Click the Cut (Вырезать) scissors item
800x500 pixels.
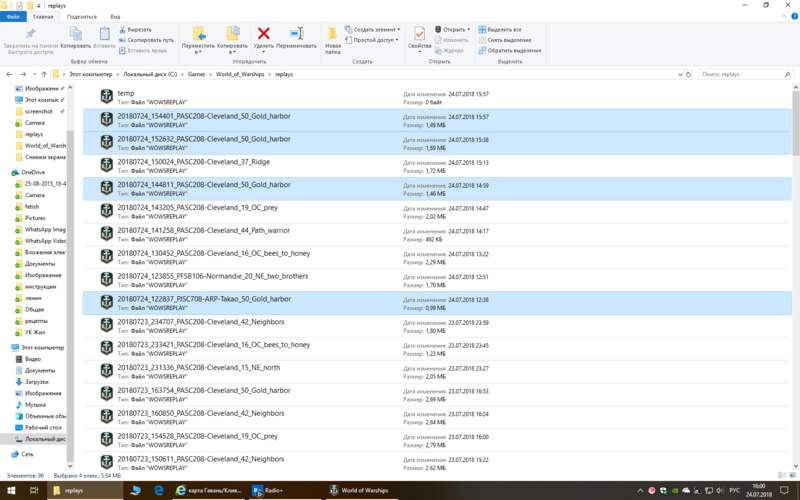pos(135,30)
